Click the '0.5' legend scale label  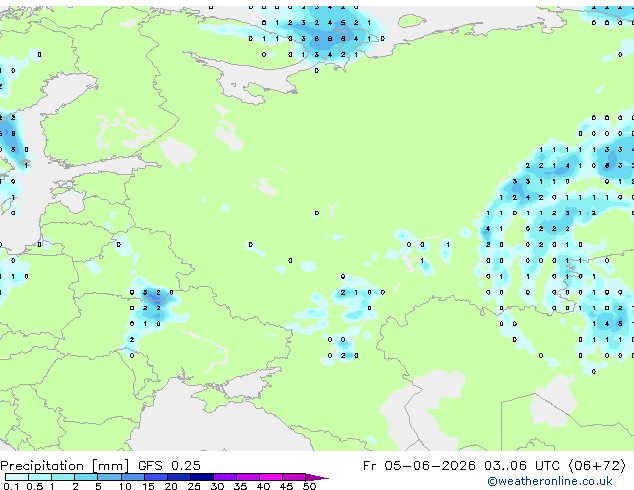[35, 486]
